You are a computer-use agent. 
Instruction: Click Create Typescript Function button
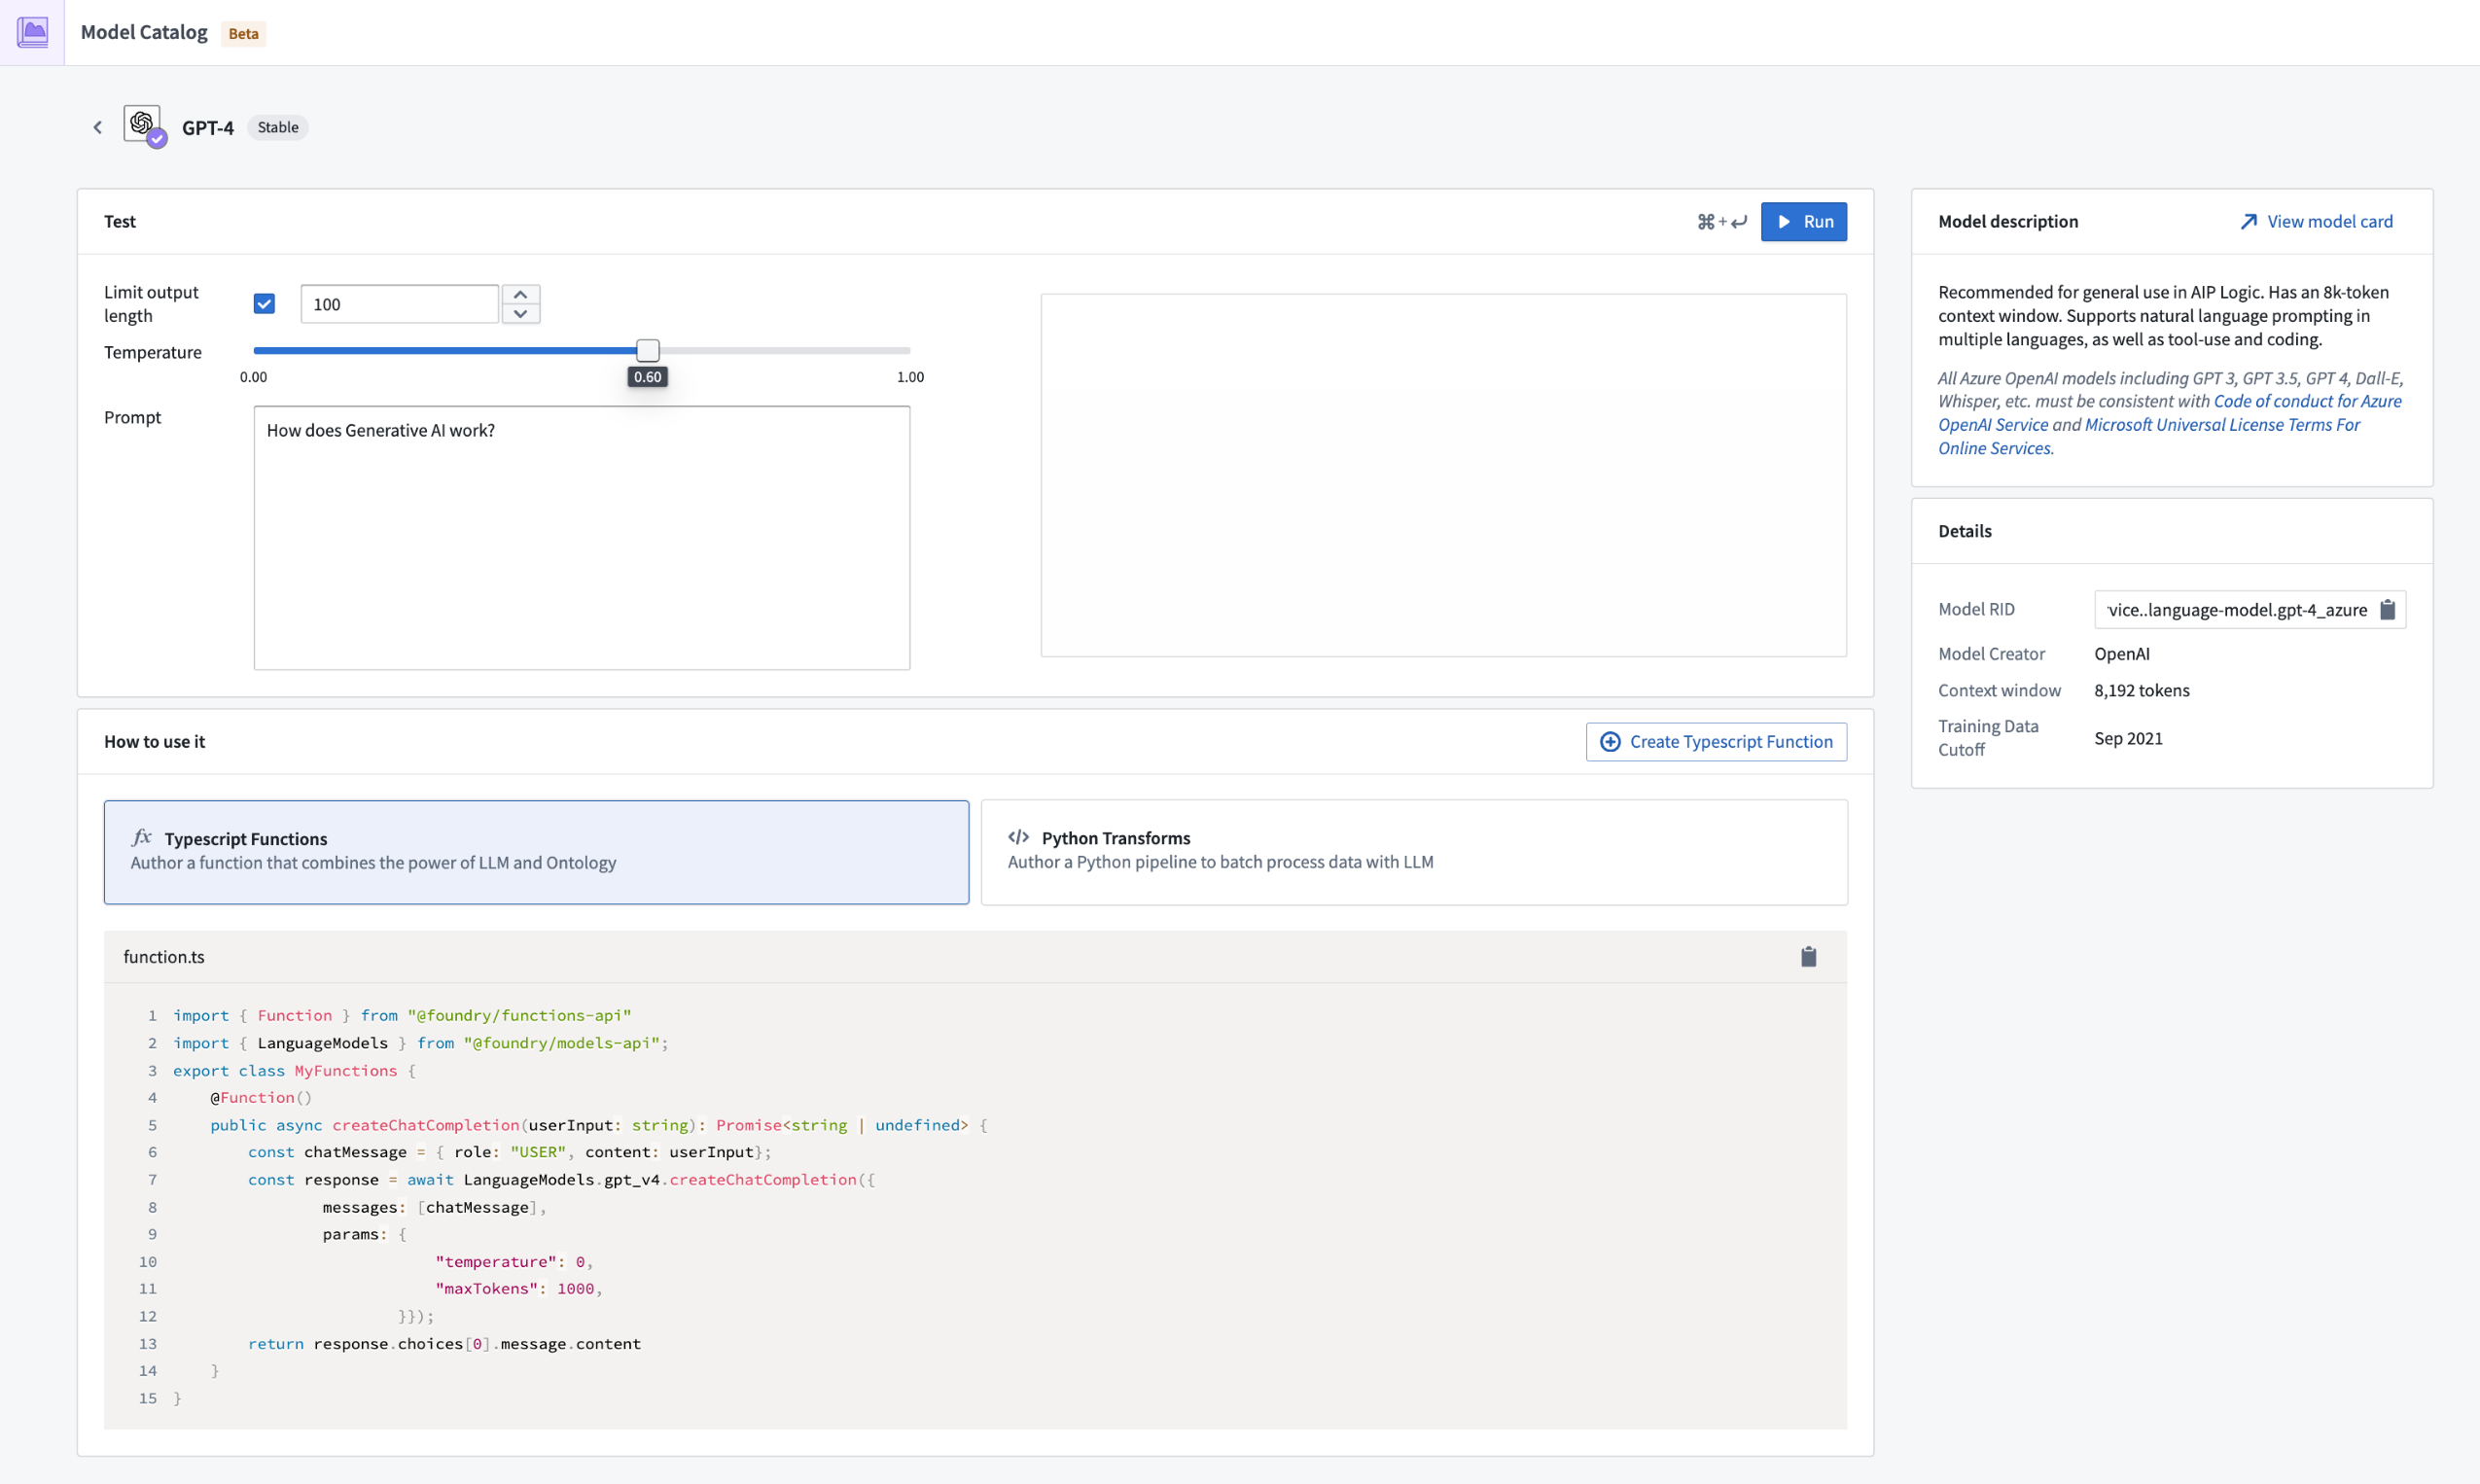point(1716,741)
